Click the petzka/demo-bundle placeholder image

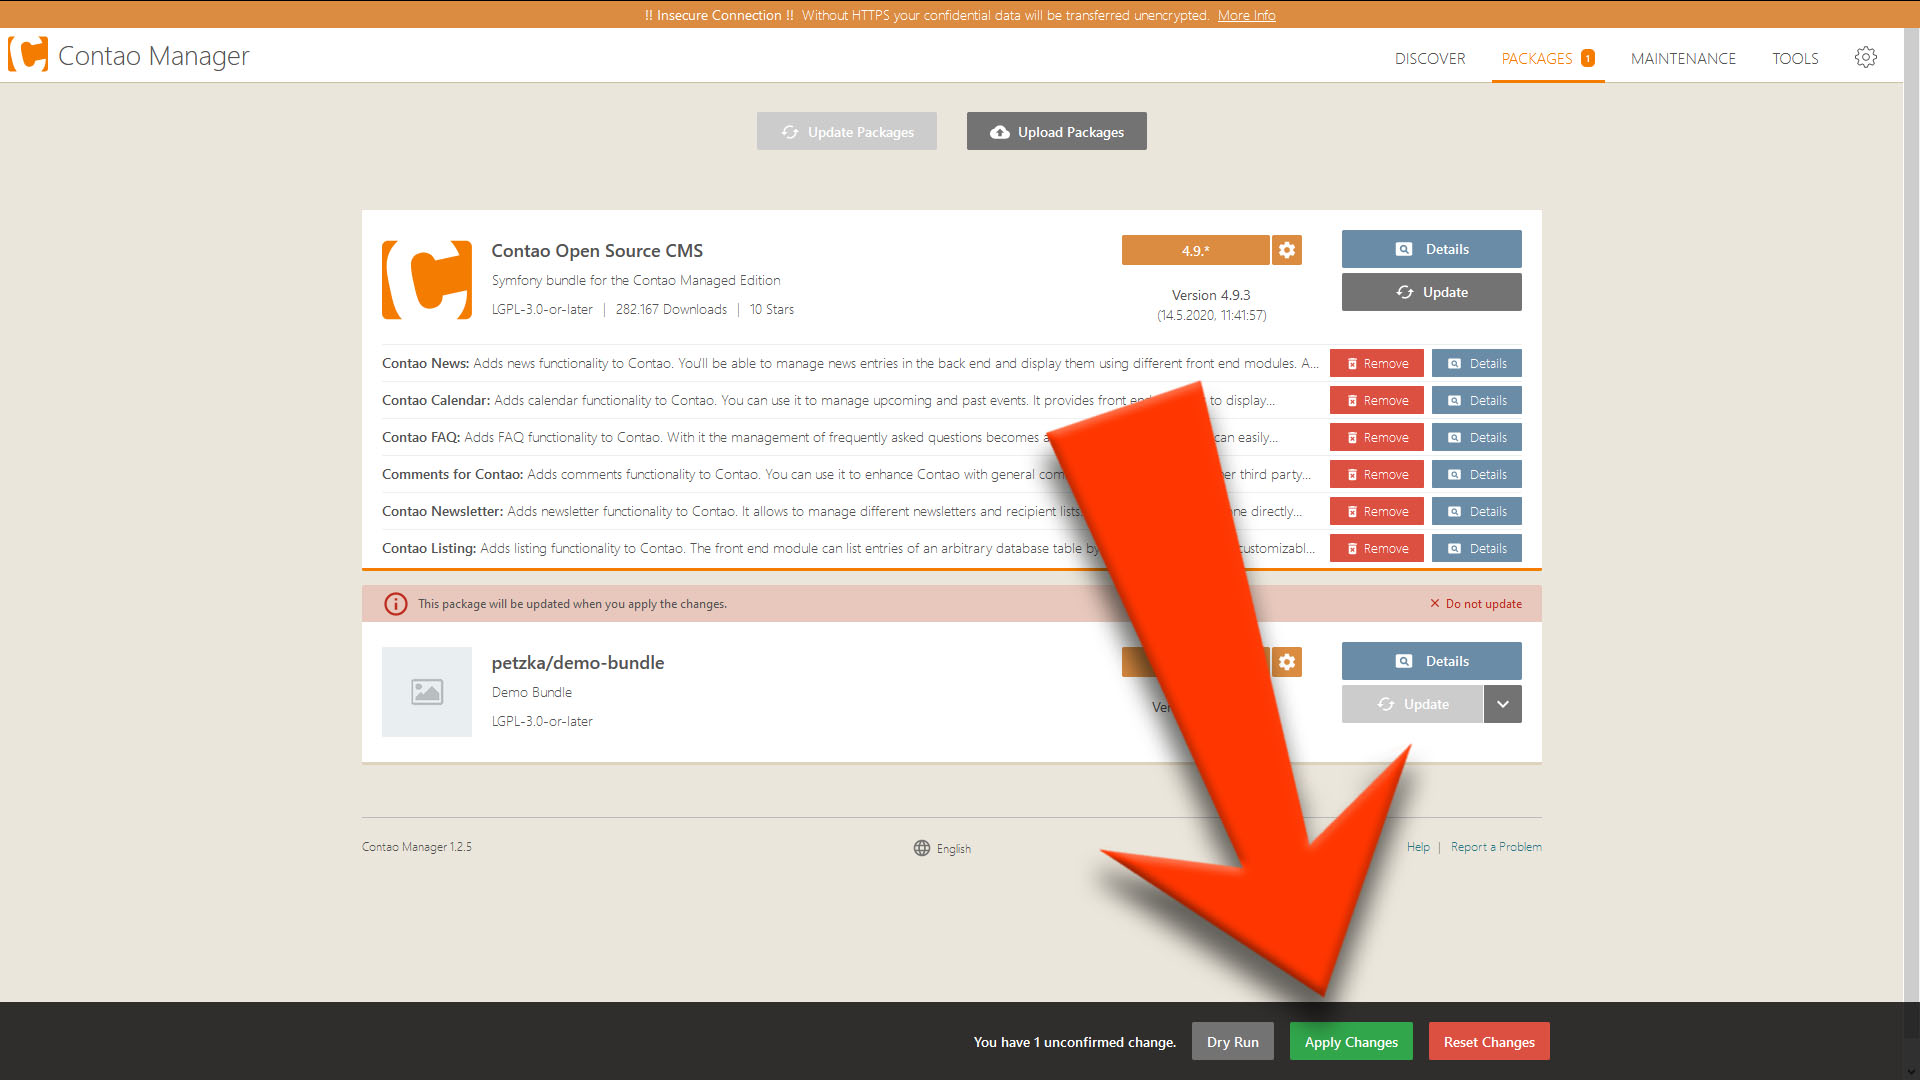pyautogui.click(x=427, y=692)
